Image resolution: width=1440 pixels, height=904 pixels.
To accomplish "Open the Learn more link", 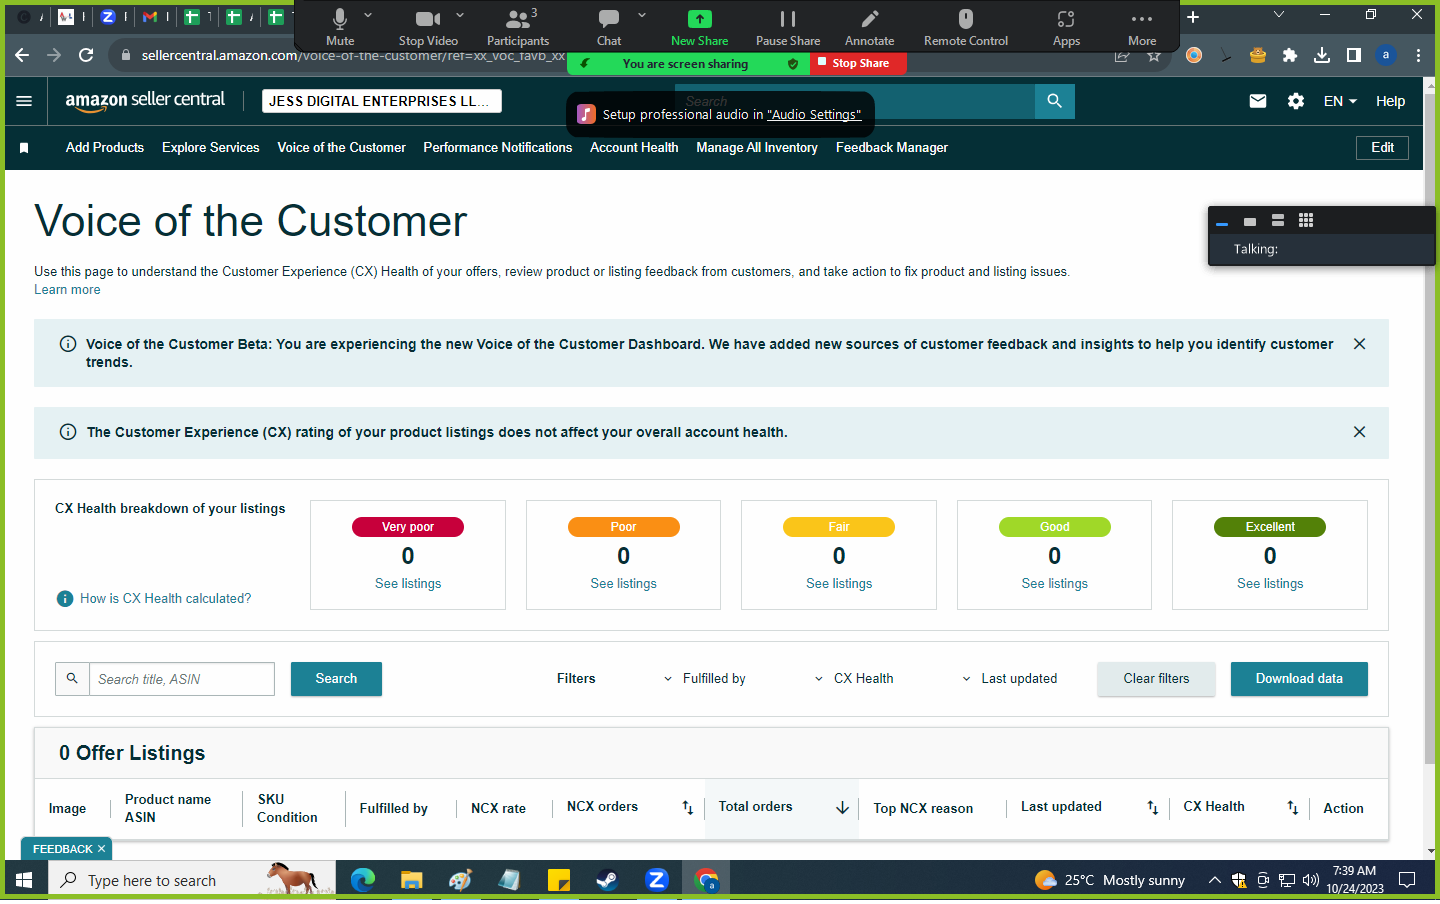I will 67,290.
